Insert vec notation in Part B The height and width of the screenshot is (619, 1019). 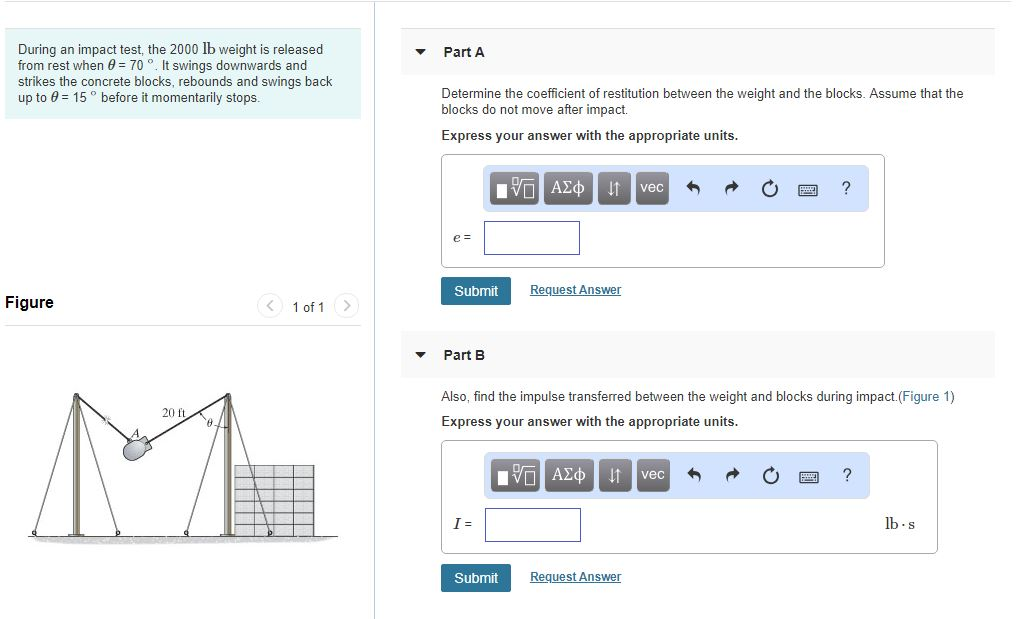click(x=652, y=475)
